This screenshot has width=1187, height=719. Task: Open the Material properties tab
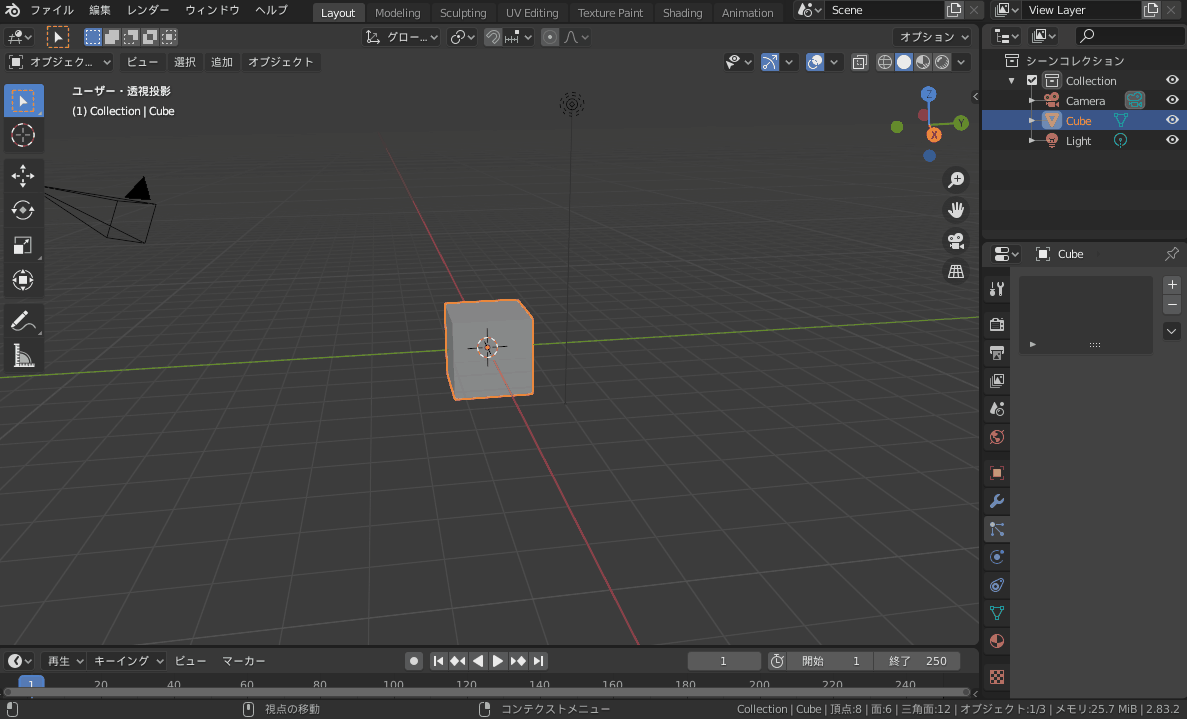(x=996, y=640)
